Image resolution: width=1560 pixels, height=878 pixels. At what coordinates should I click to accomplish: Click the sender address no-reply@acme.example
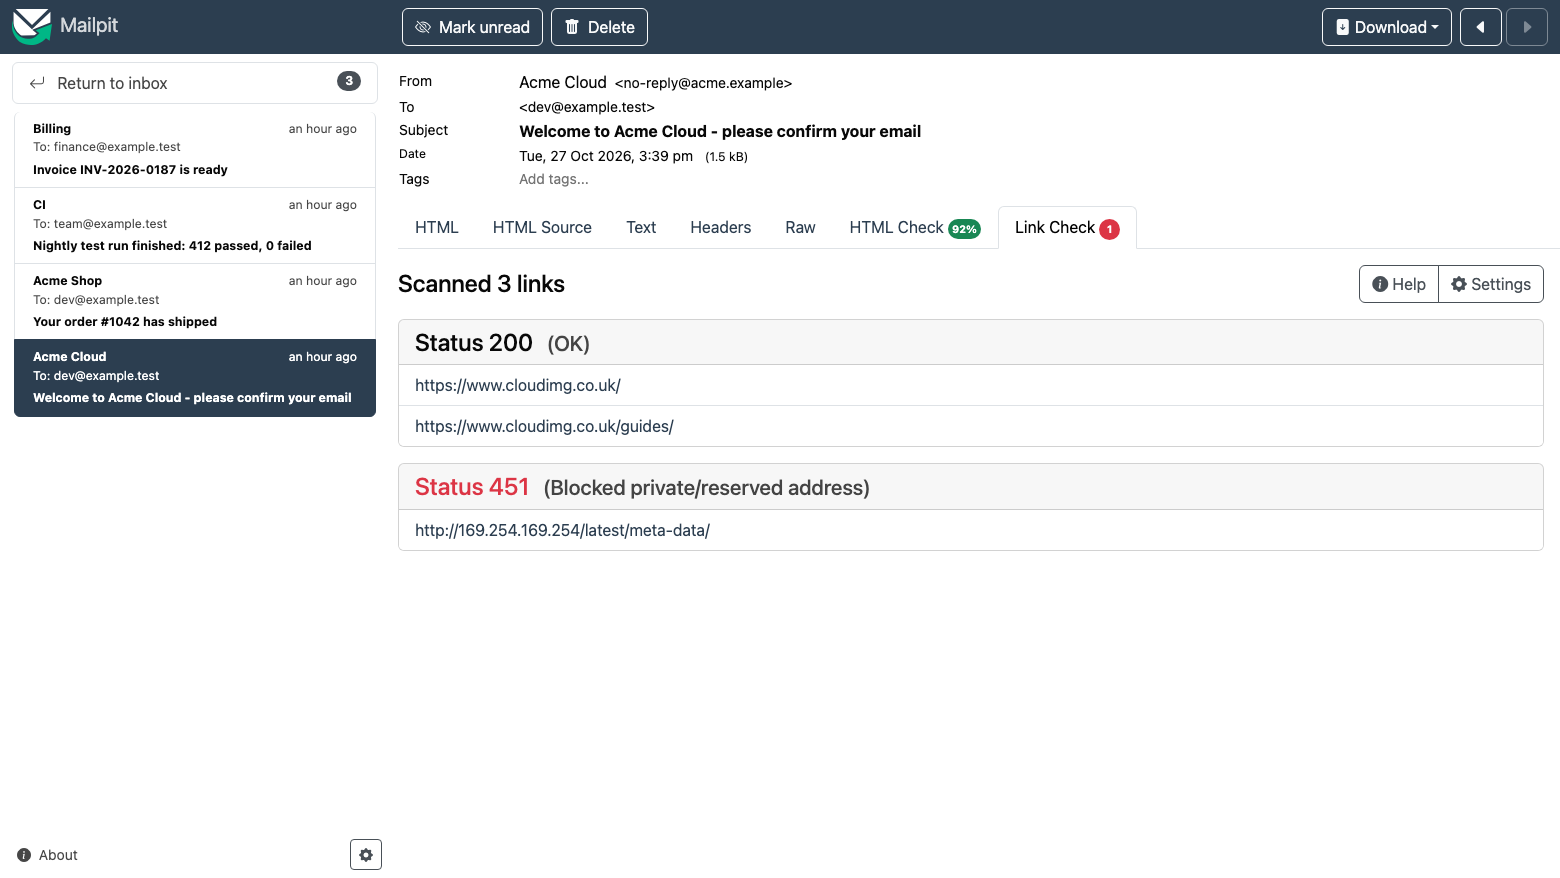pyautogui.click(x=703, y=83)
